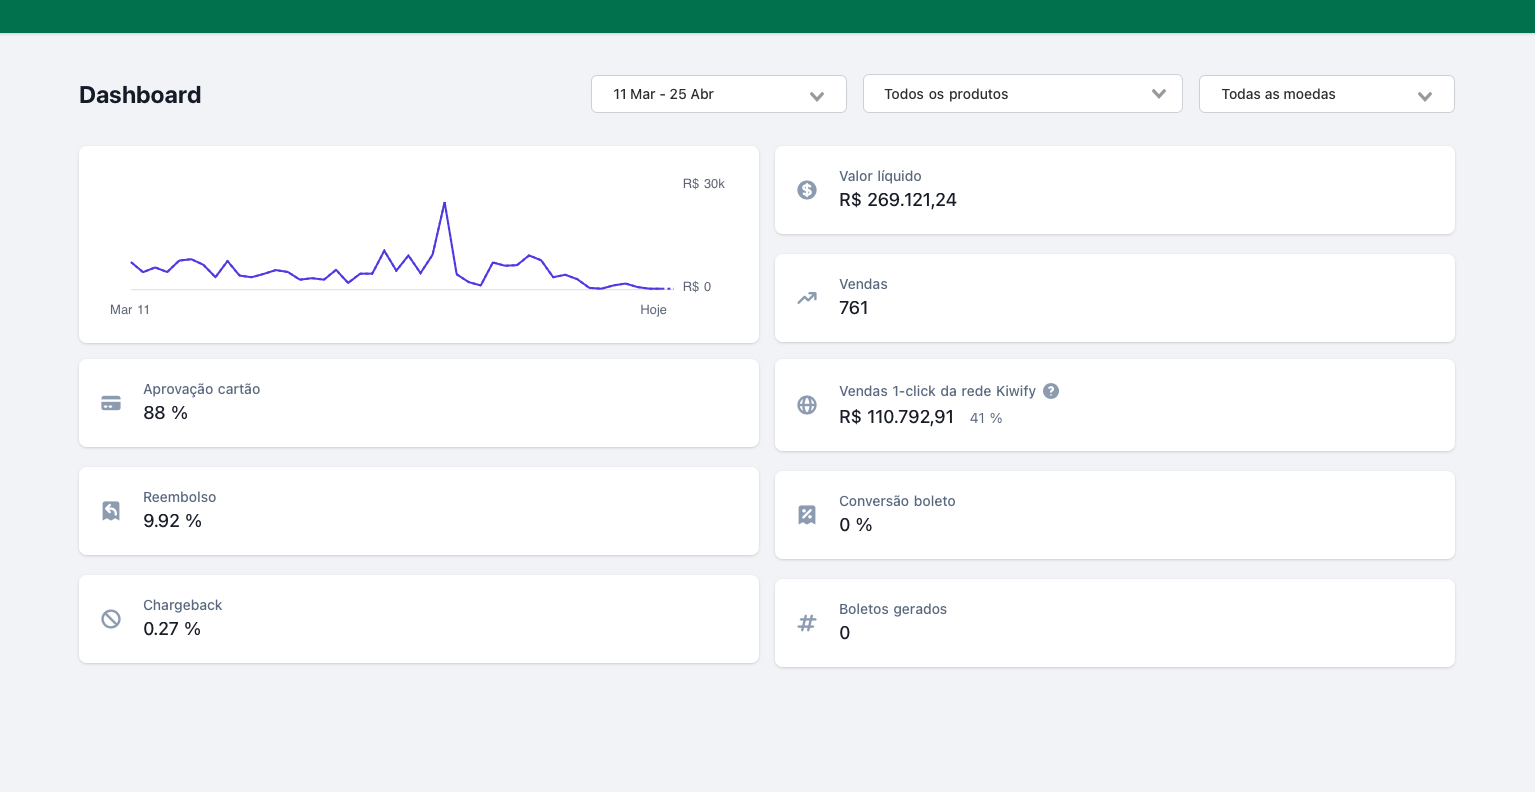1535x792 pixels.
Task: Open the help tooltip for Vendas 1-click
Action: tap(1051, 391)
